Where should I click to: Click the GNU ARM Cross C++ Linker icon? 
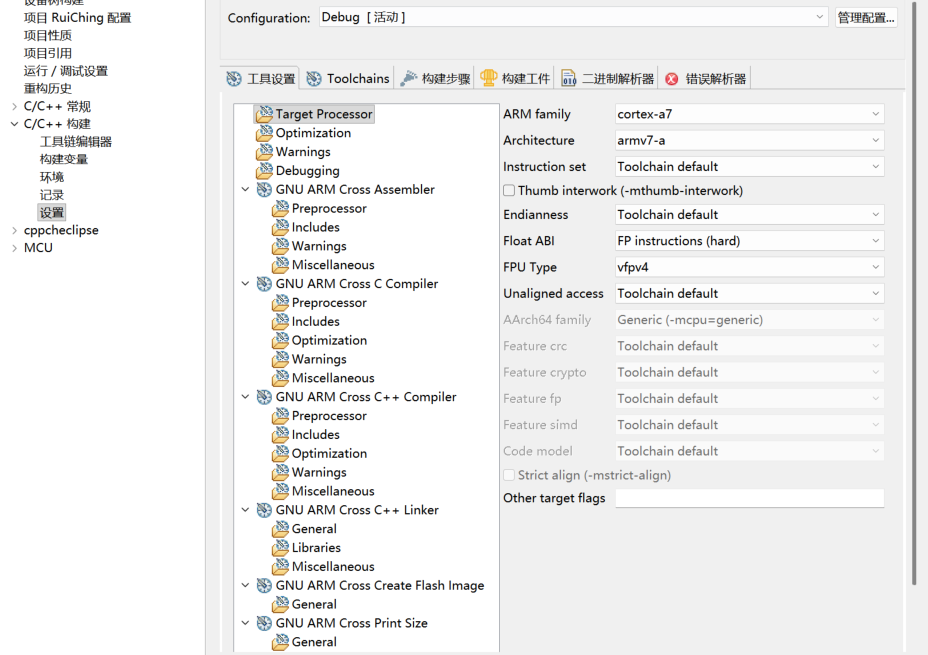(x=264, y=510)
